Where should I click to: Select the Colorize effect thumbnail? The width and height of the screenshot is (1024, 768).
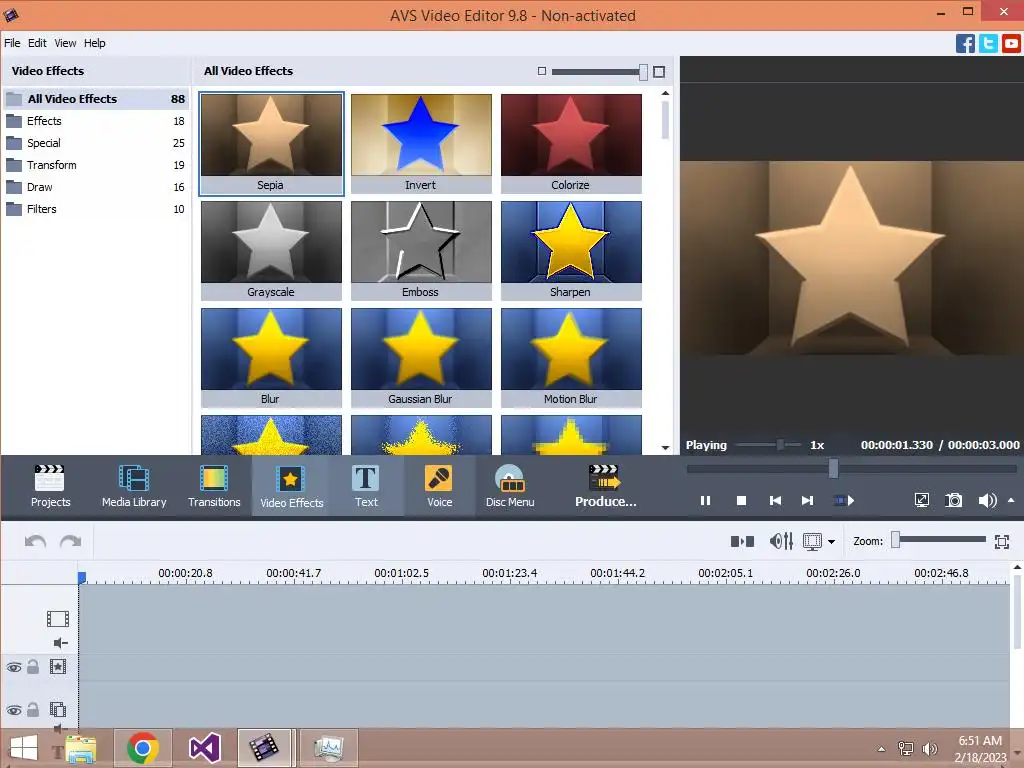pyautogui.click(x=571, y=143)
